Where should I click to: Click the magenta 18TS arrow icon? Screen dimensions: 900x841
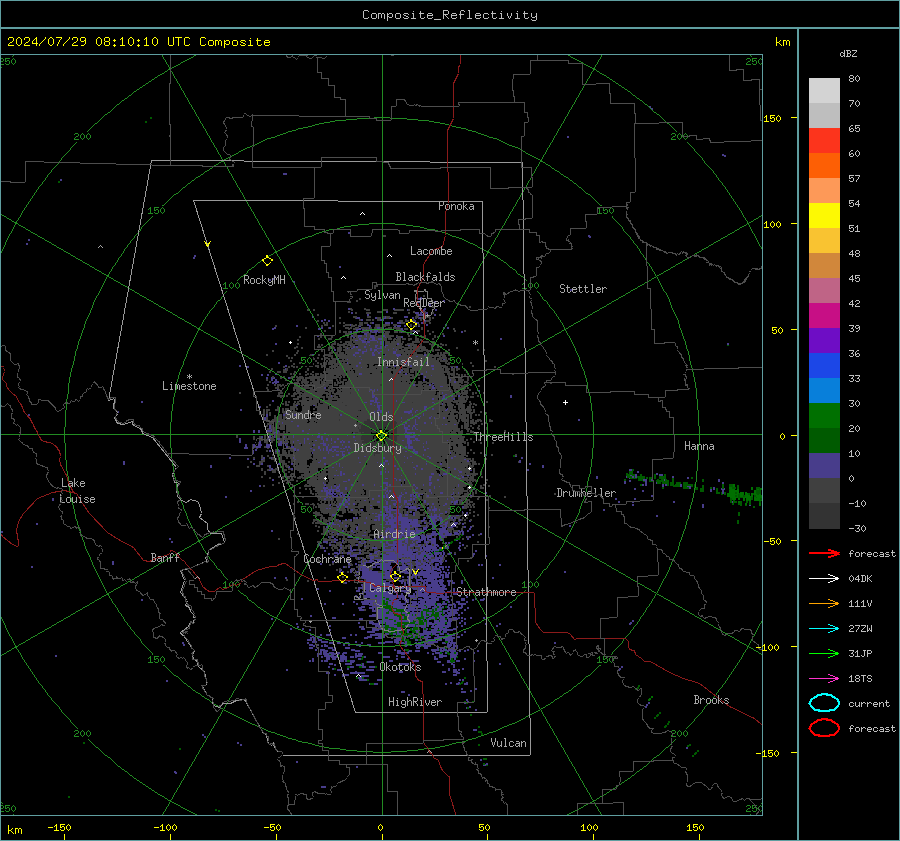point(824,679)
